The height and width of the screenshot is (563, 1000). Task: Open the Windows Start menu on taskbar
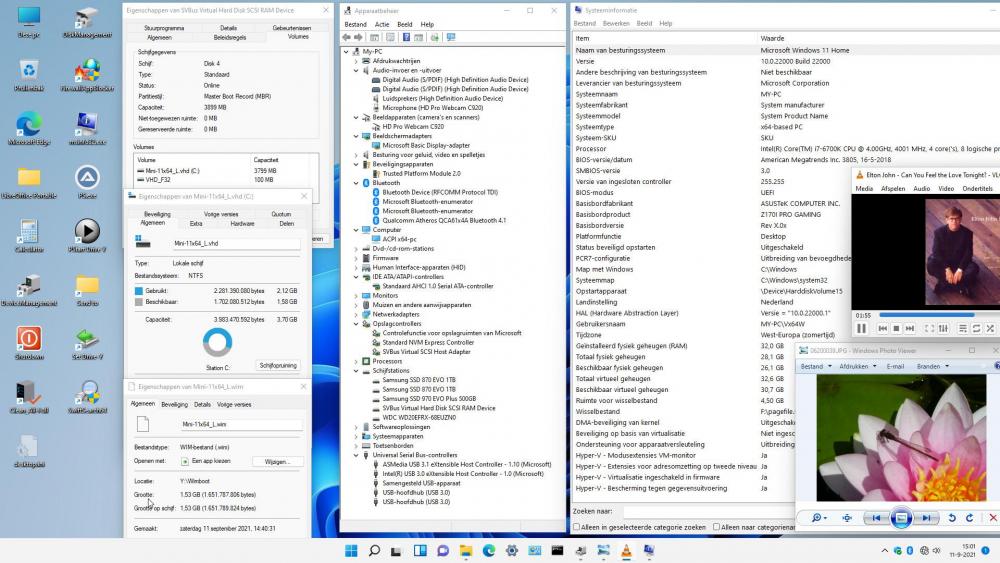[351, 551]
